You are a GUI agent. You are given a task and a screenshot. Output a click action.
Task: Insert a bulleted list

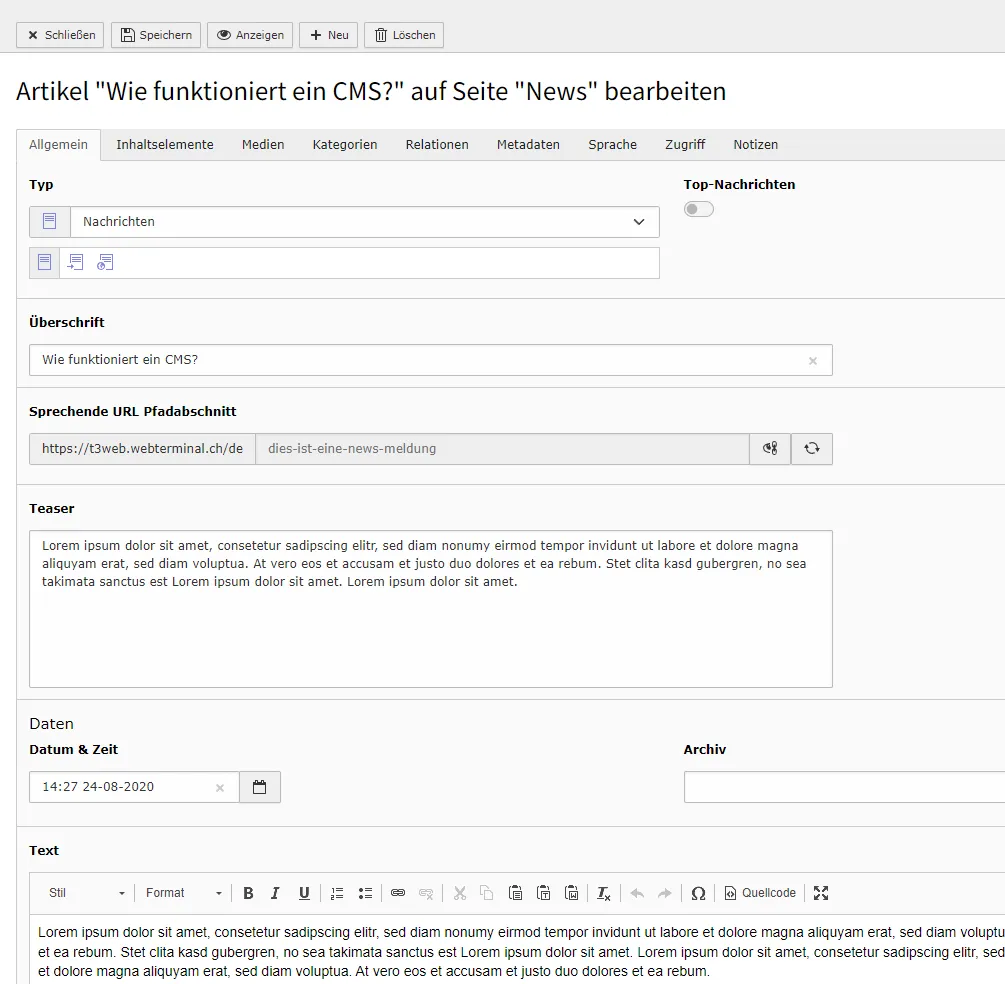(x=365, y=893)
